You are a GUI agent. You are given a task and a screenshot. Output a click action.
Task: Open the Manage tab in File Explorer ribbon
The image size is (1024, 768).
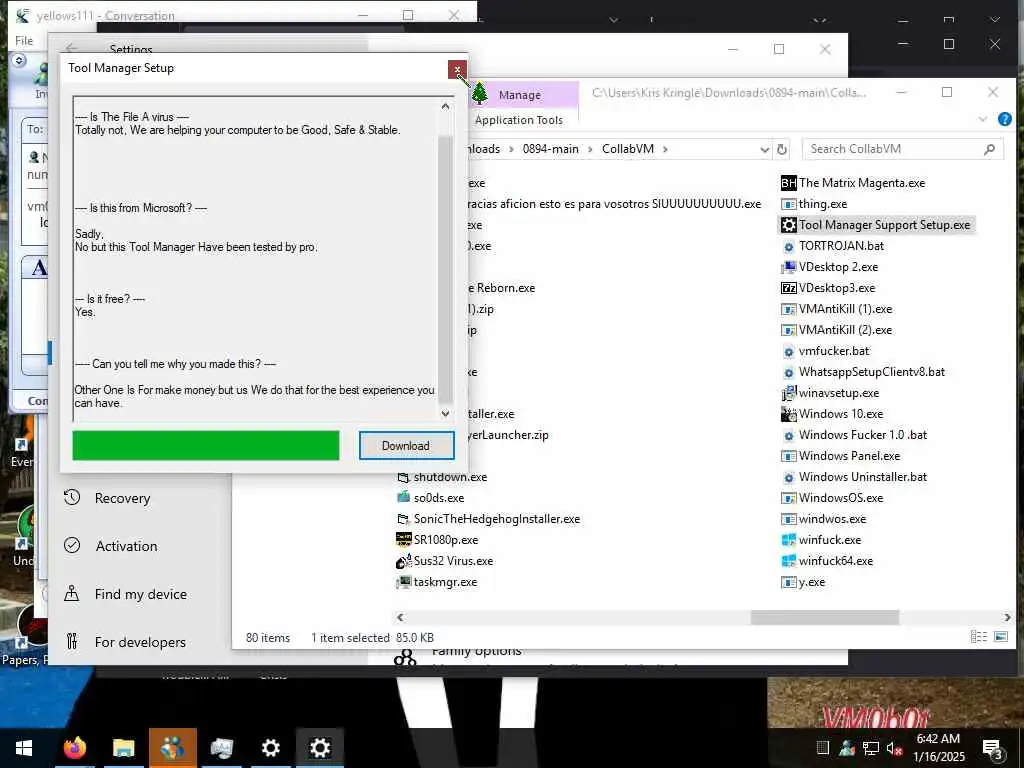click(x=520, y=95)
